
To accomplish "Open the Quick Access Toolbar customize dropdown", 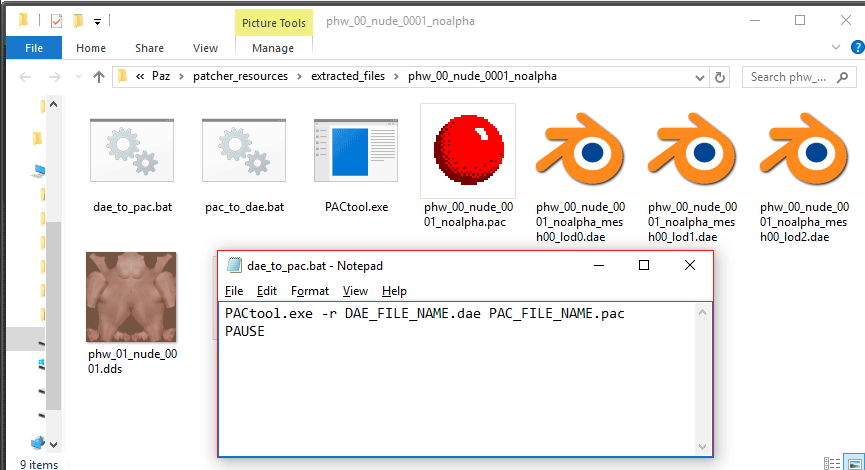I will pyautogui.click(x=97, y=21).
